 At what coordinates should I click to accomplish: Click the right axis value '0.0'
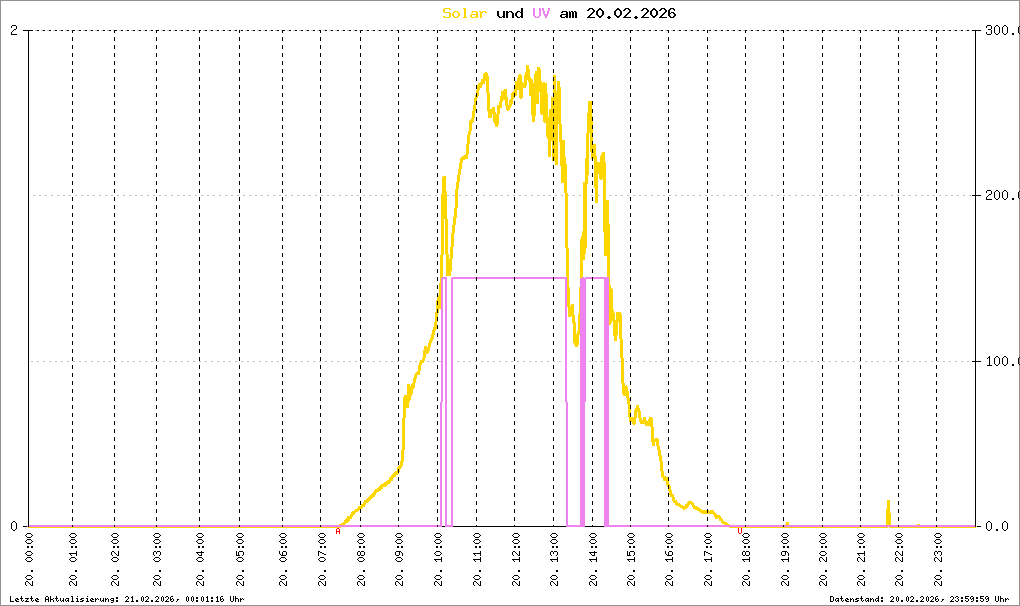click(x=997, y=527)
